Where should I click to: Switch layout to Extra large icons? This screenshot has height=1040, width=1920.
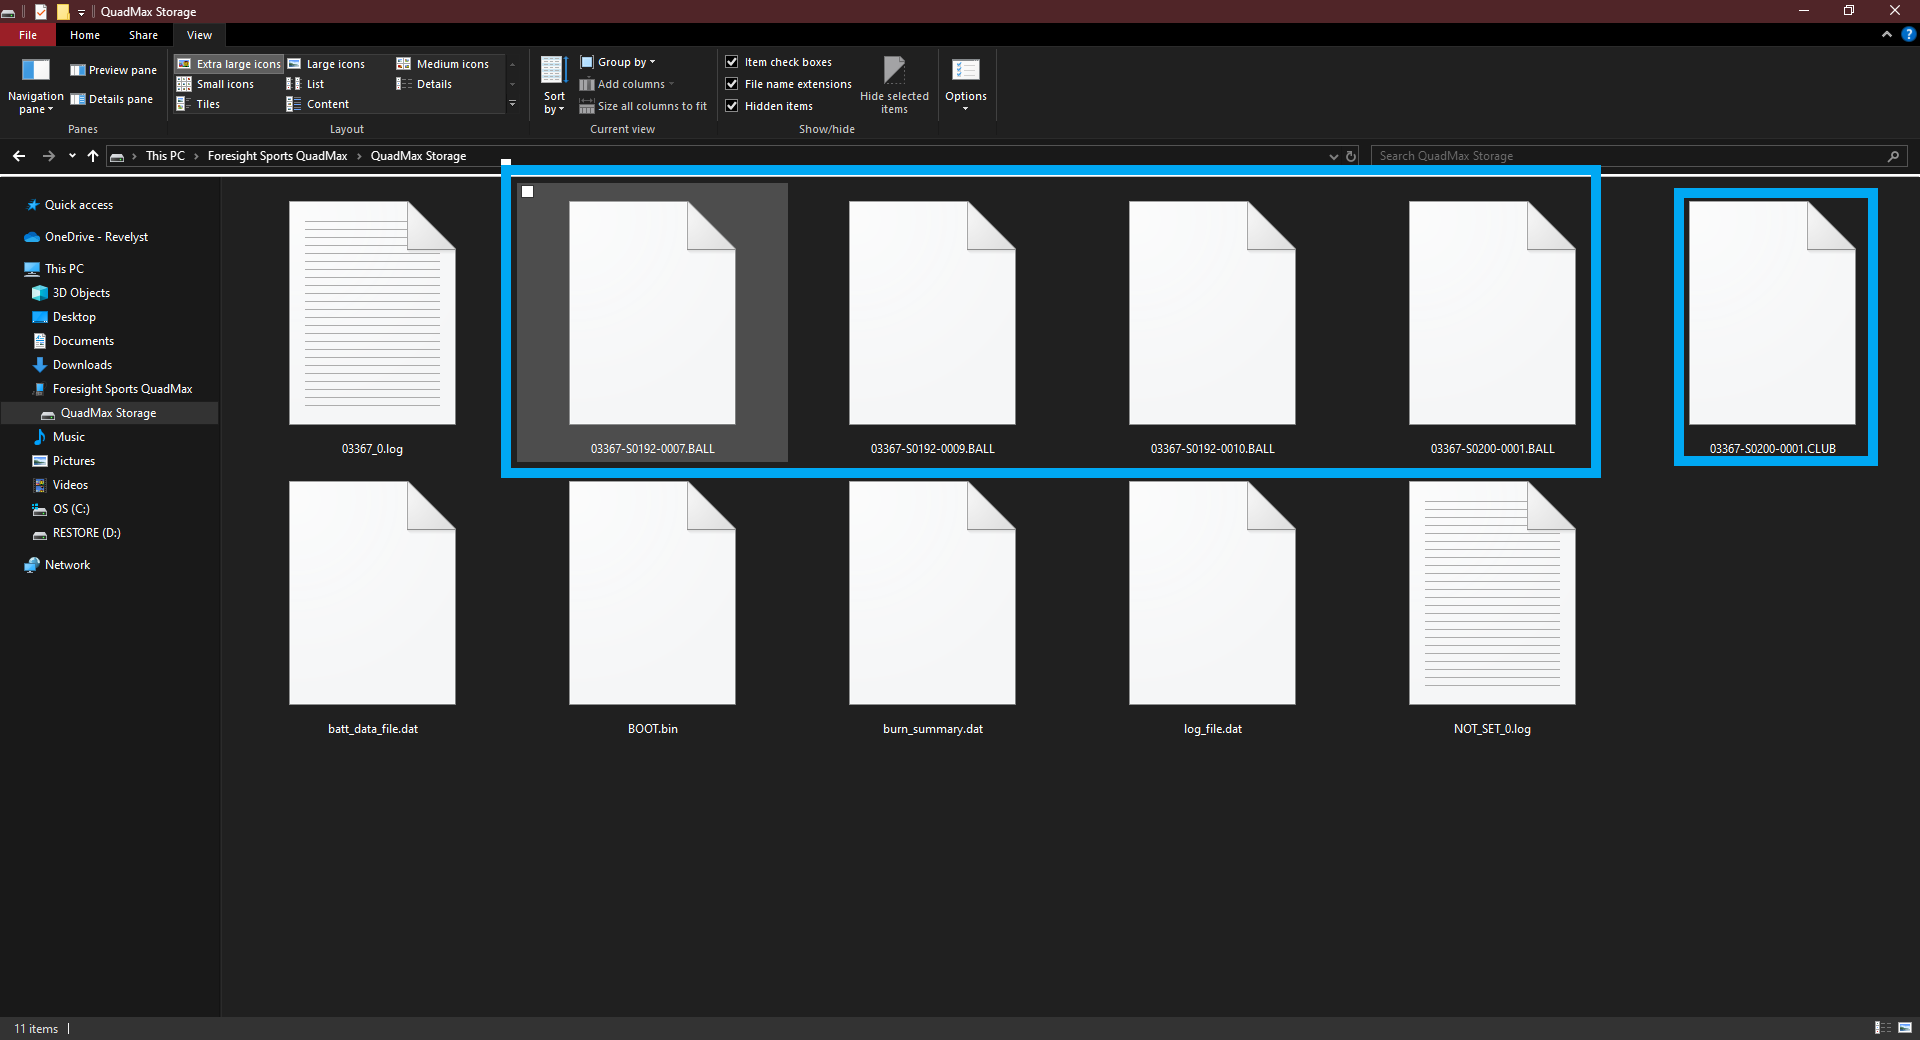[x=229, y=64]
